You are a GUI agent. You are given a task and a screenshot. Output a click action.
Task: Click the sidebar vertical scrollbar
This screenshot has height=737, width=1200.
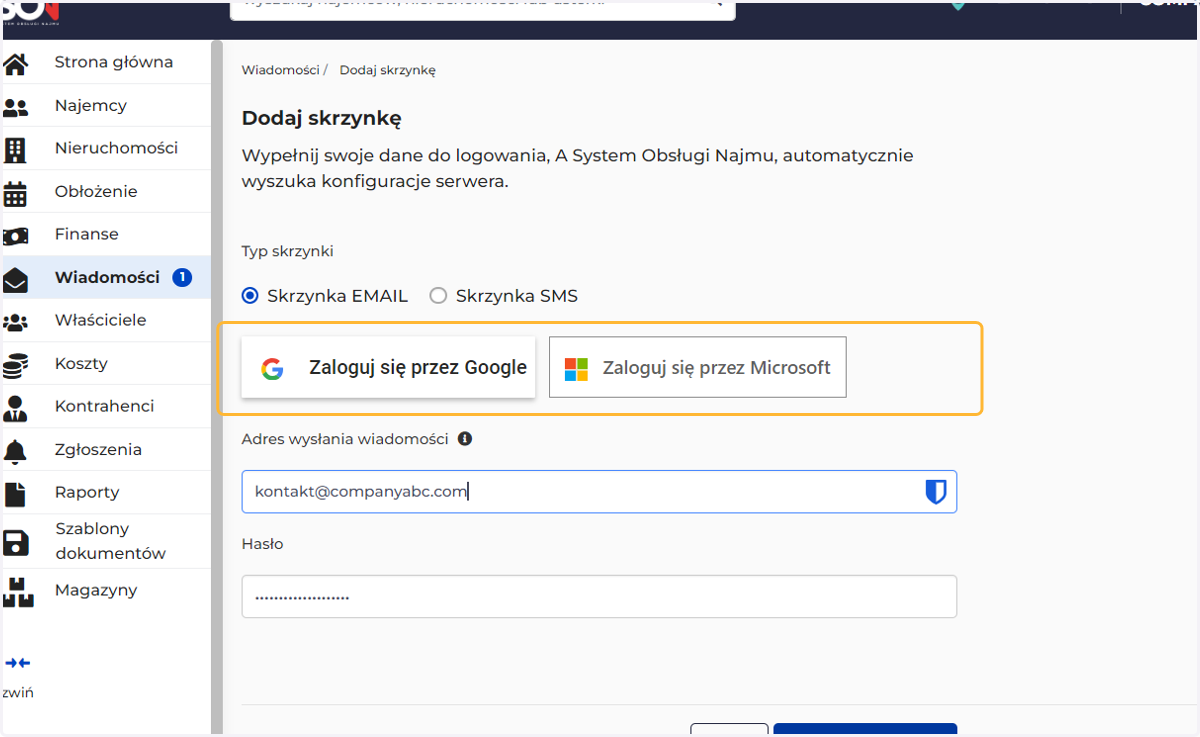216,388
